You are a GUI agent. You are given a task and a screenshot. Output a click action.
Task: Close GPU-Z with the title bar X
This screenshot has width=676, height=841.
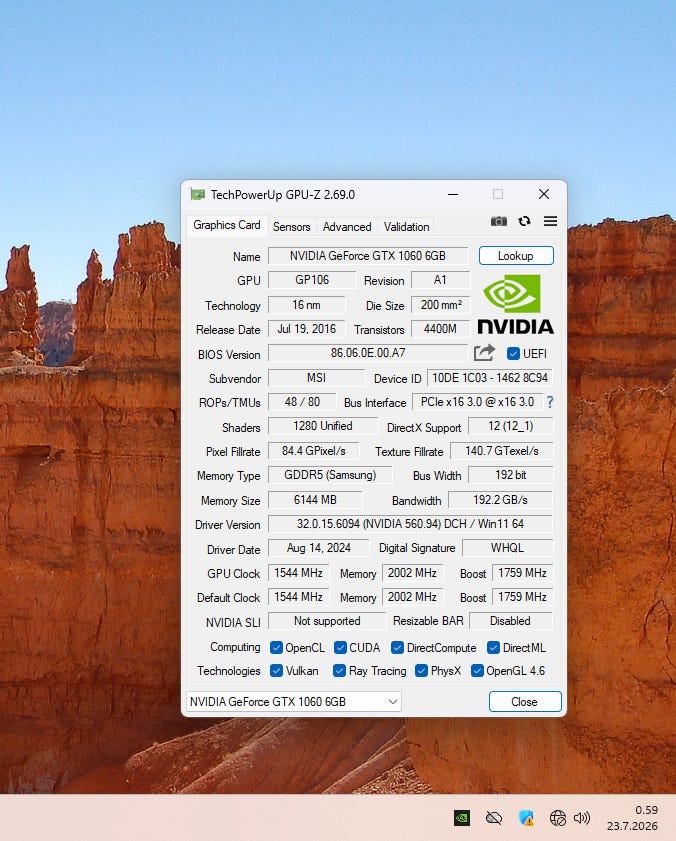pos(544,194)
